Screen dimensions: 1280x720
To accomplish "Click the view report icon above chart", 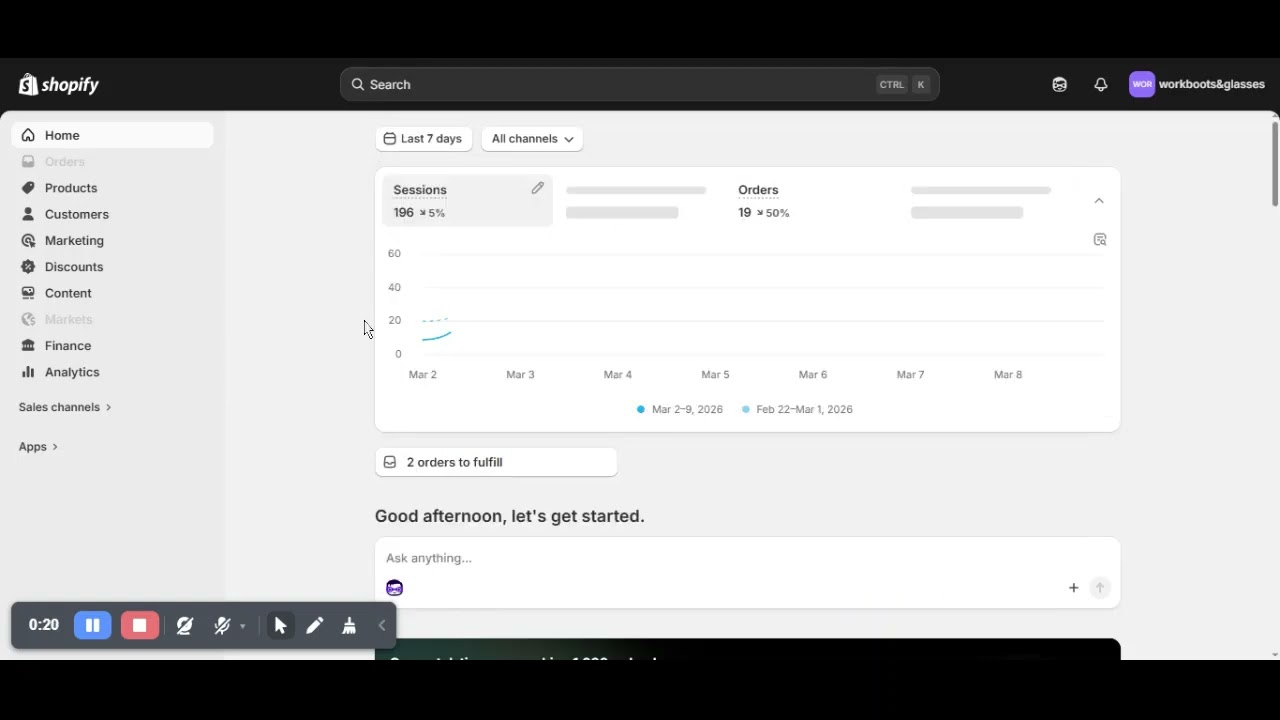I will pyautogui.click(x=1100, y=240).
